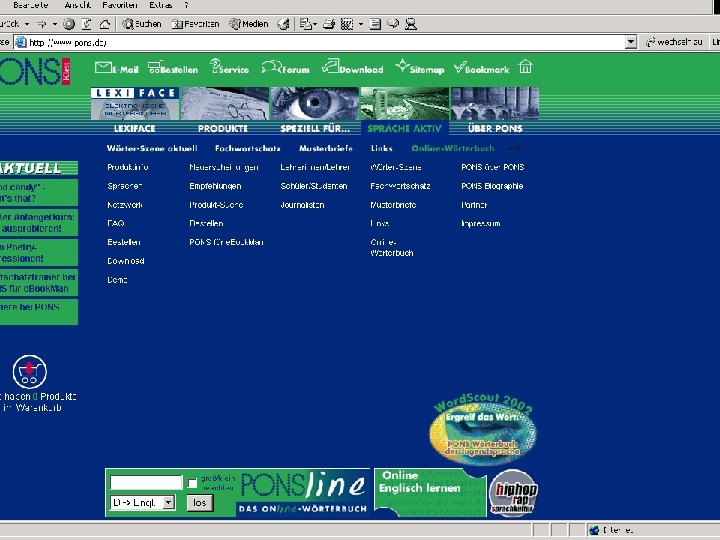The image size is (720, 540).
Task: Click the Discuss toolbar icon
Action: (x=393, y=24)
